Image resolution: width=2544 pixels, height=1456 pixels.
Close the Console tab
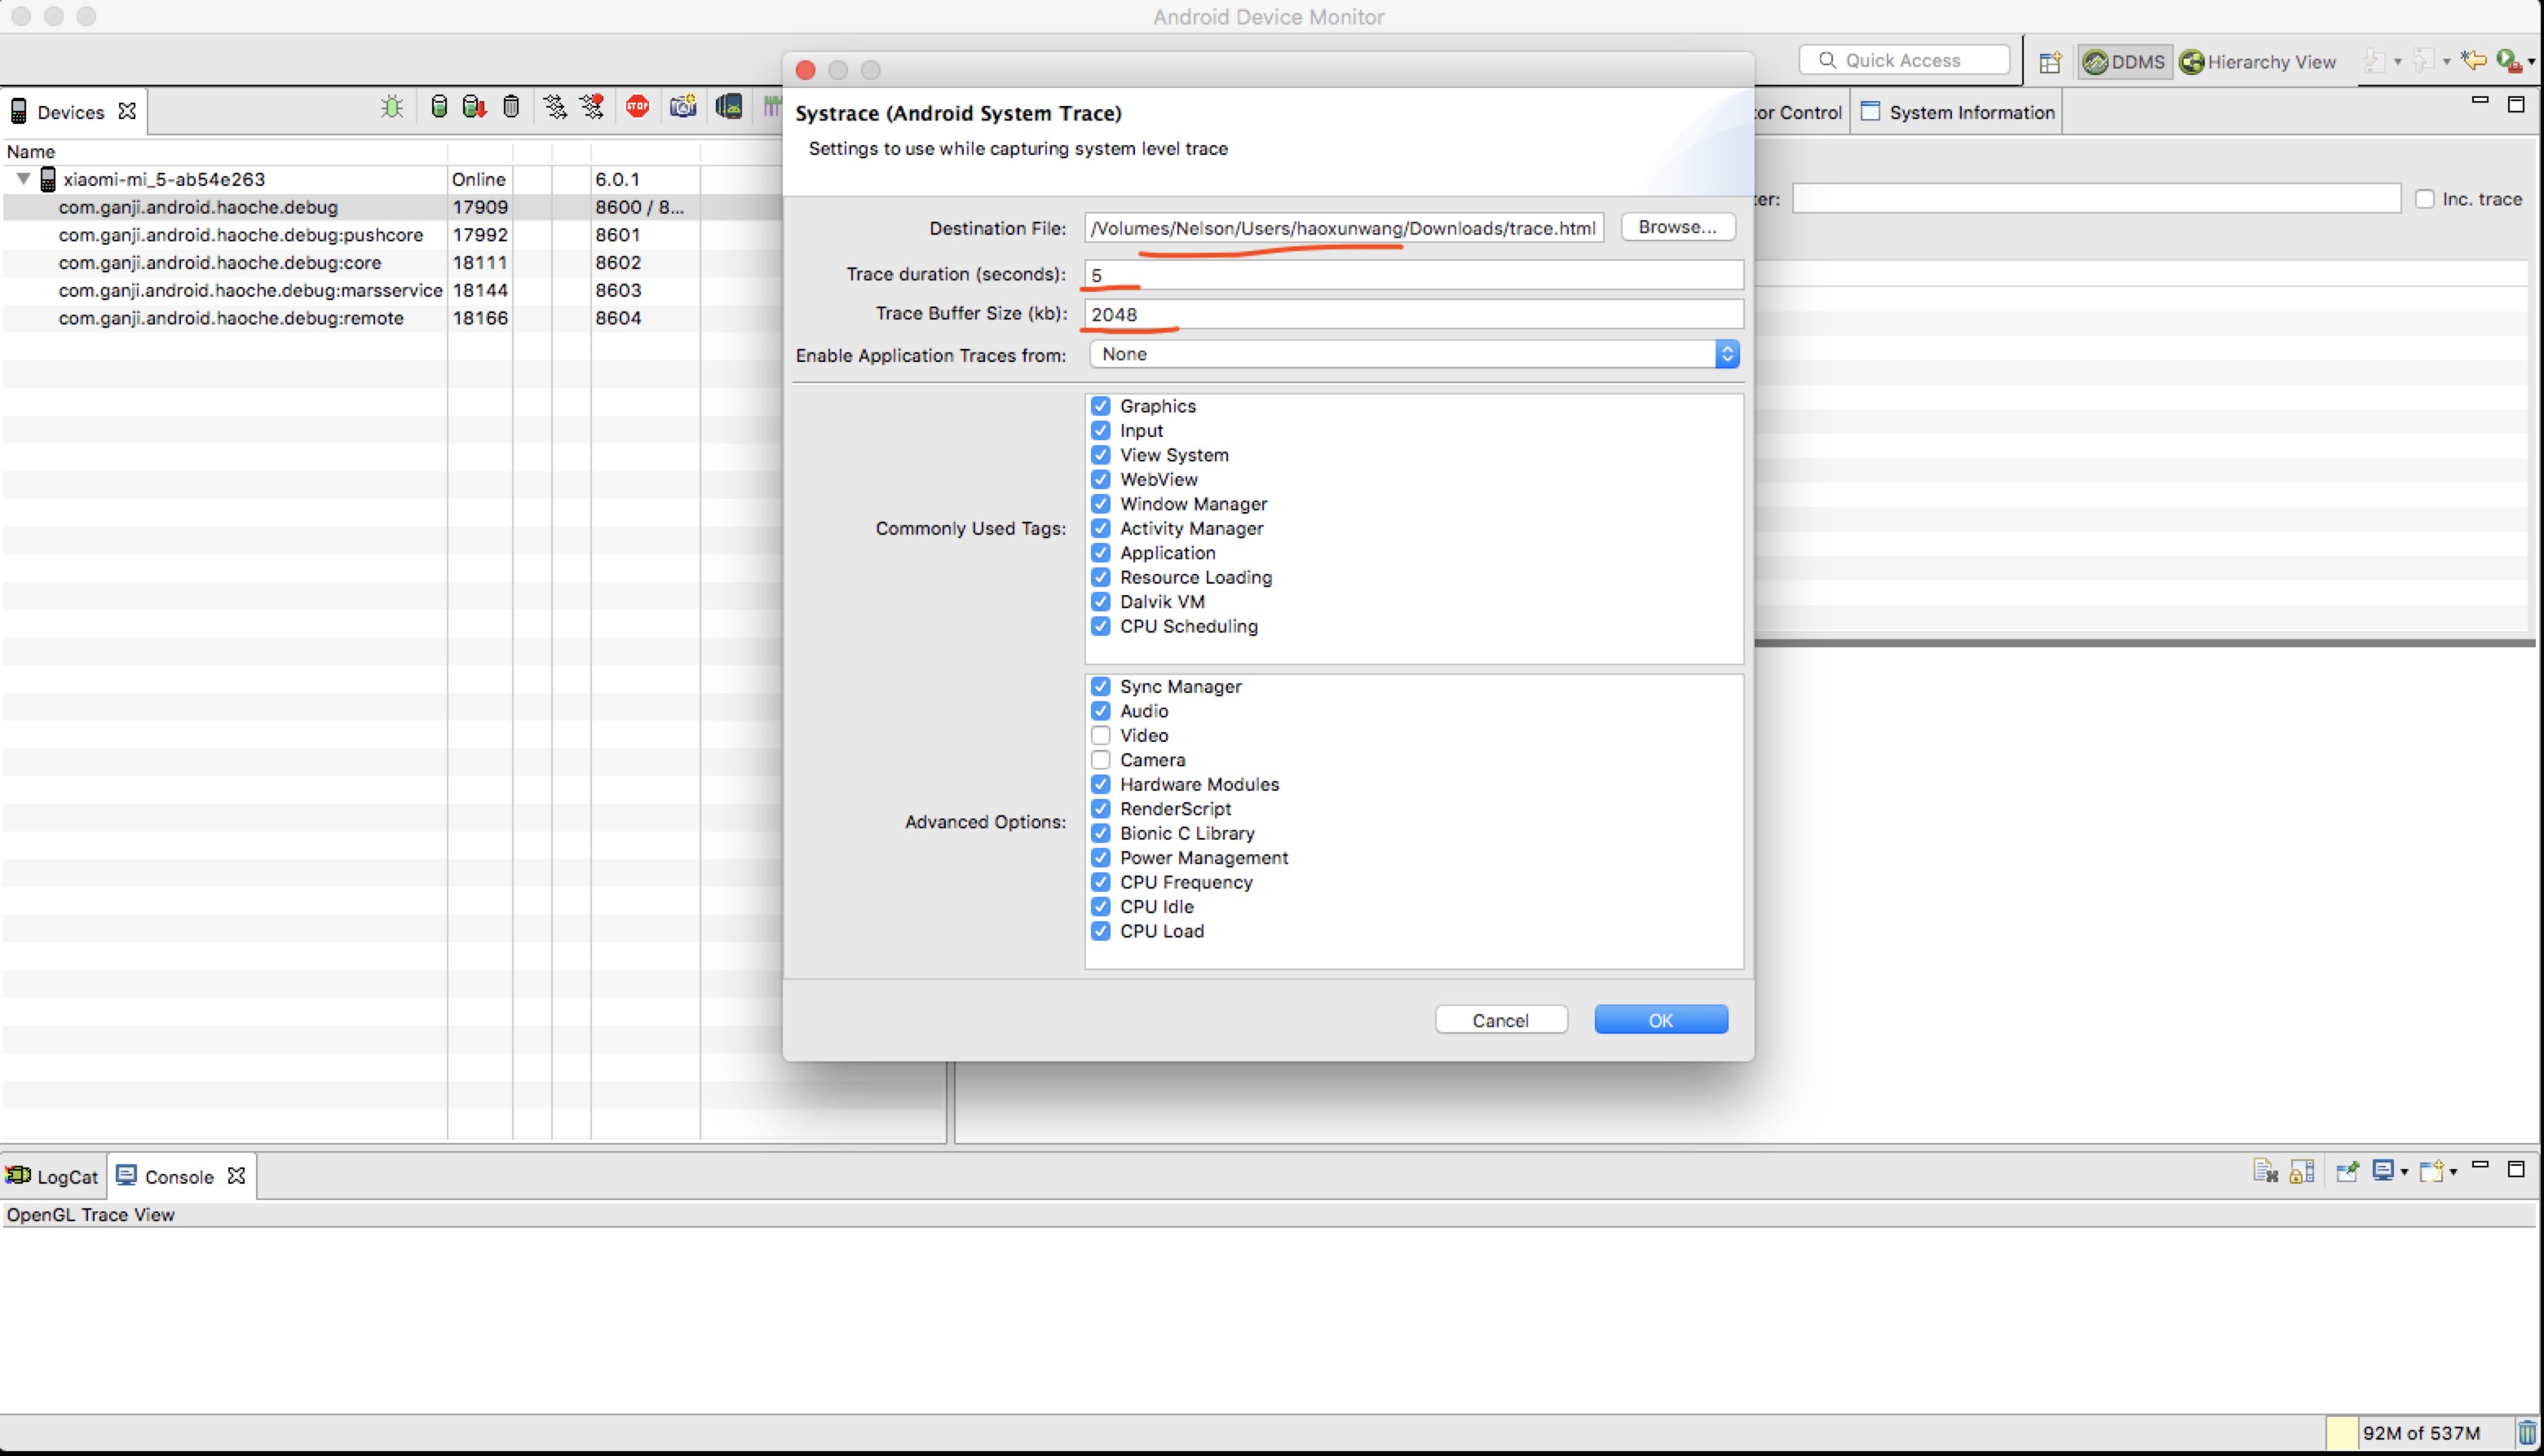[236, 1176]
